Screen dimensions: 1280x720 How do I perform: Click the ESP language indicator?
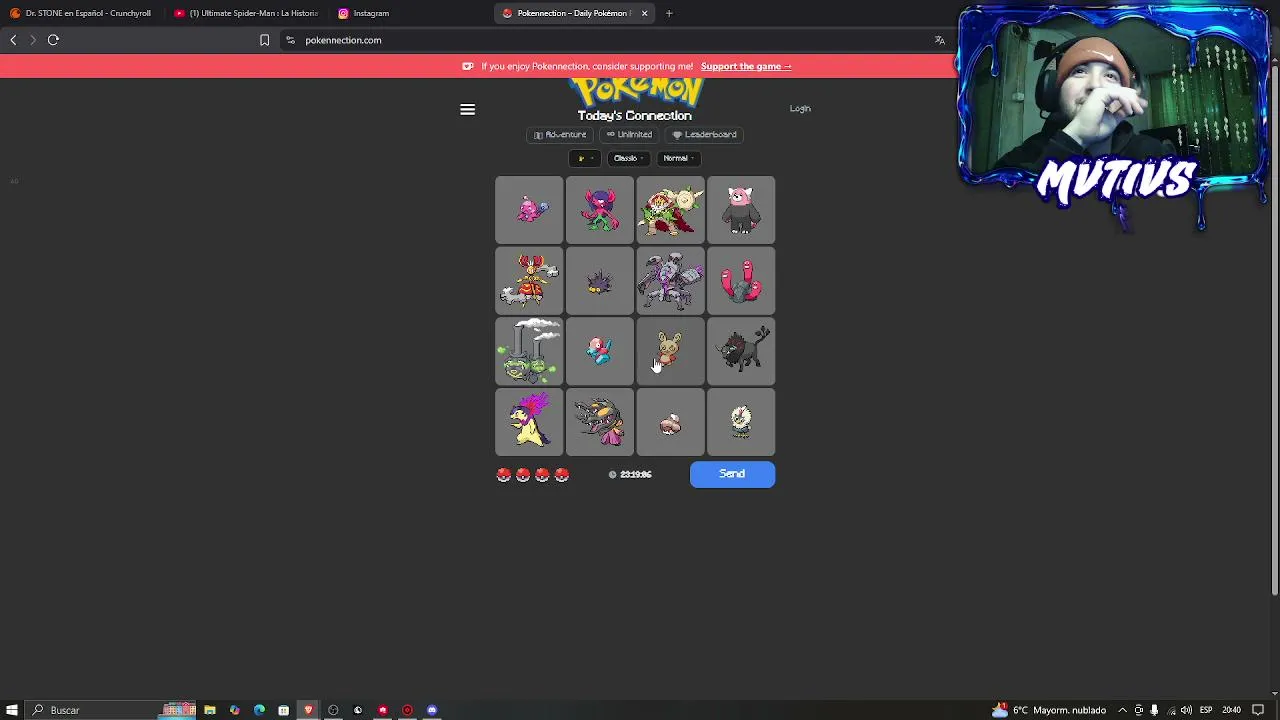(x=1206, y=710)
